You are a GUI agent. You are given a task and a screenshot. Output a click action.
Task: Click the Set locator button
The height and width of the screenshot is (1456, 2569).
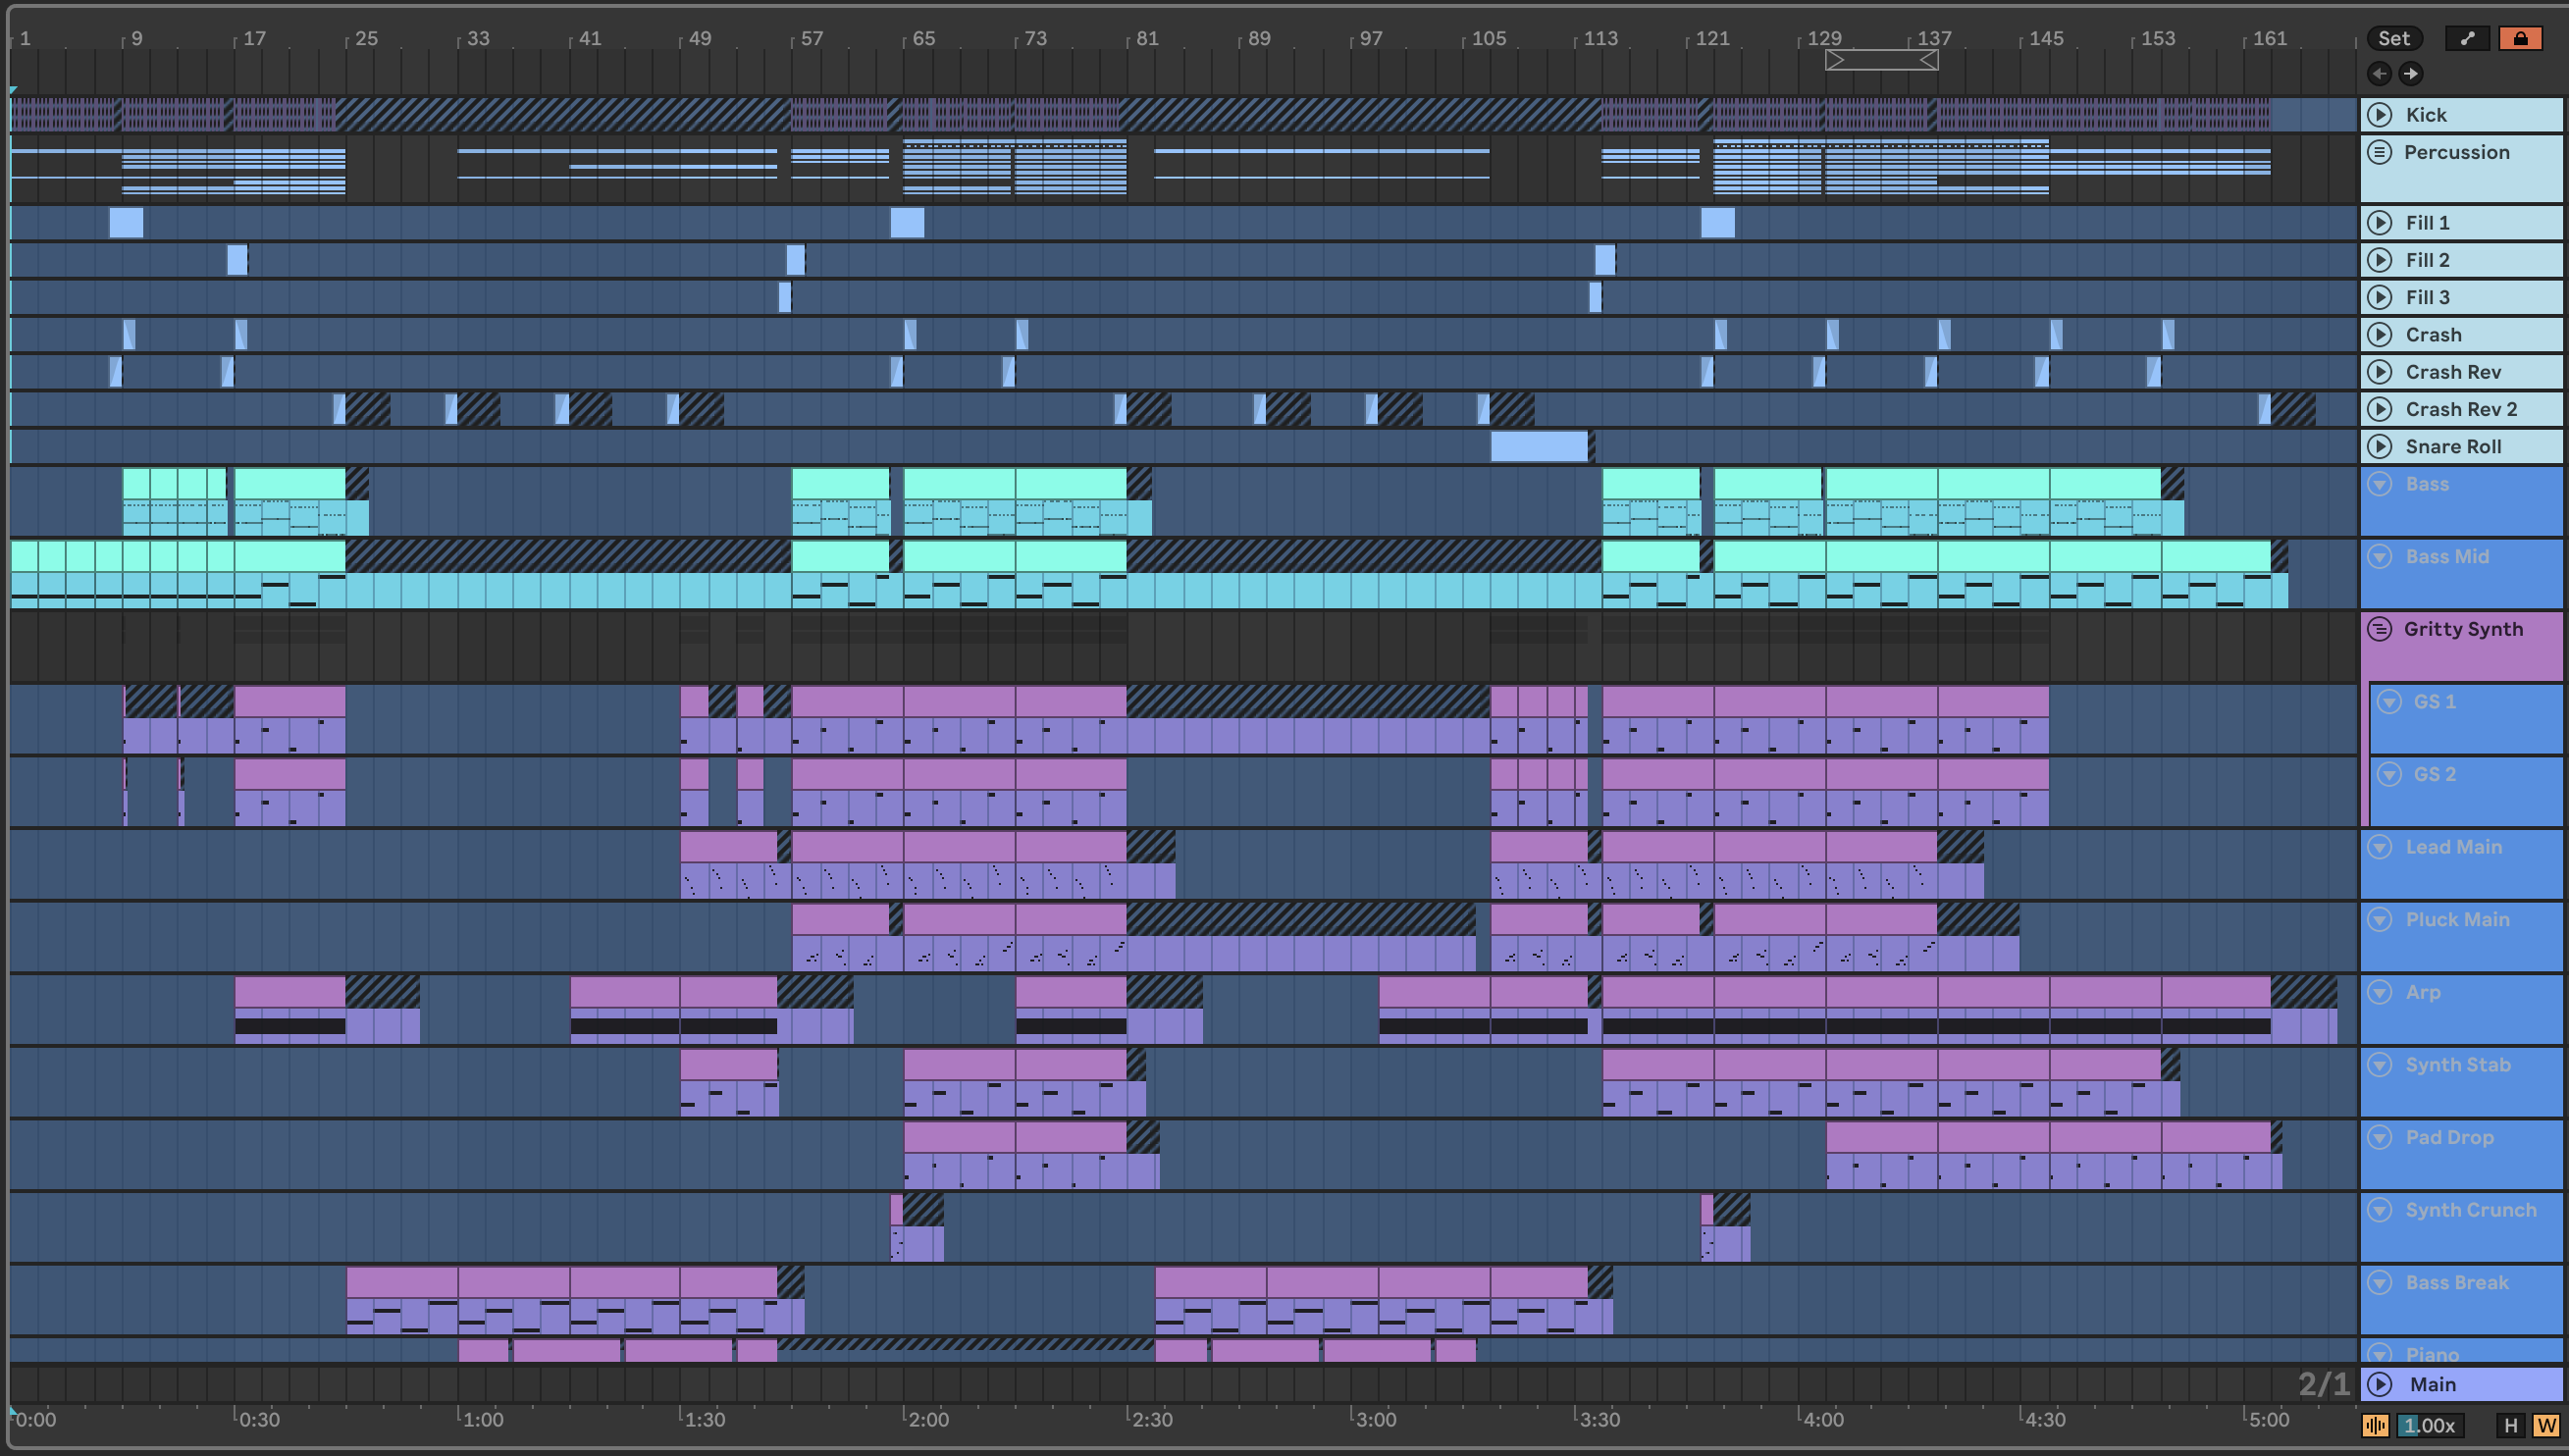coord(2393,38)
